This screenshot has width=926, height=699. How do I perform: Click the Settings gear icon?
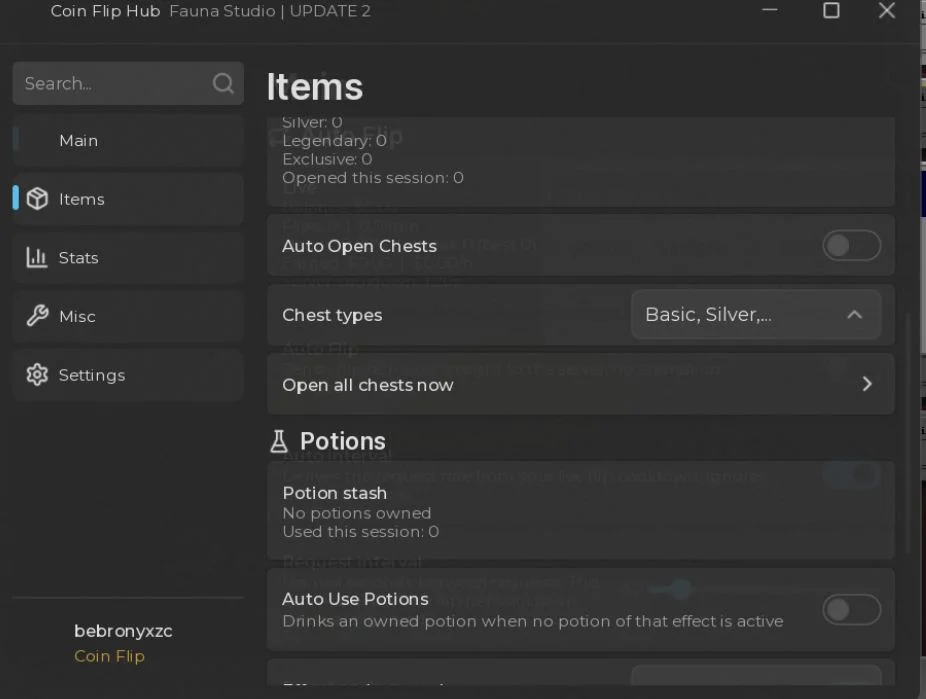pos(37,374)
